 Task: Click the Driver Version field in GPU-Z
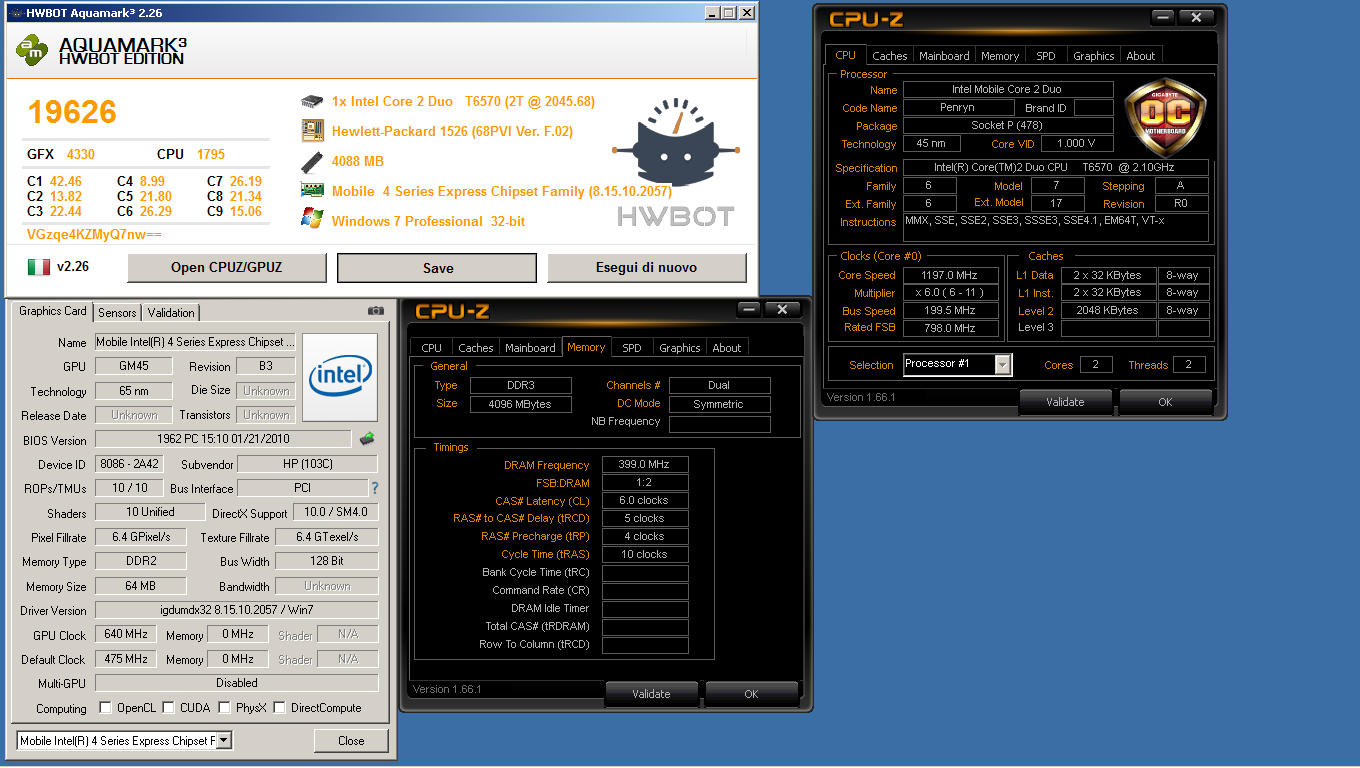(236, 610)
